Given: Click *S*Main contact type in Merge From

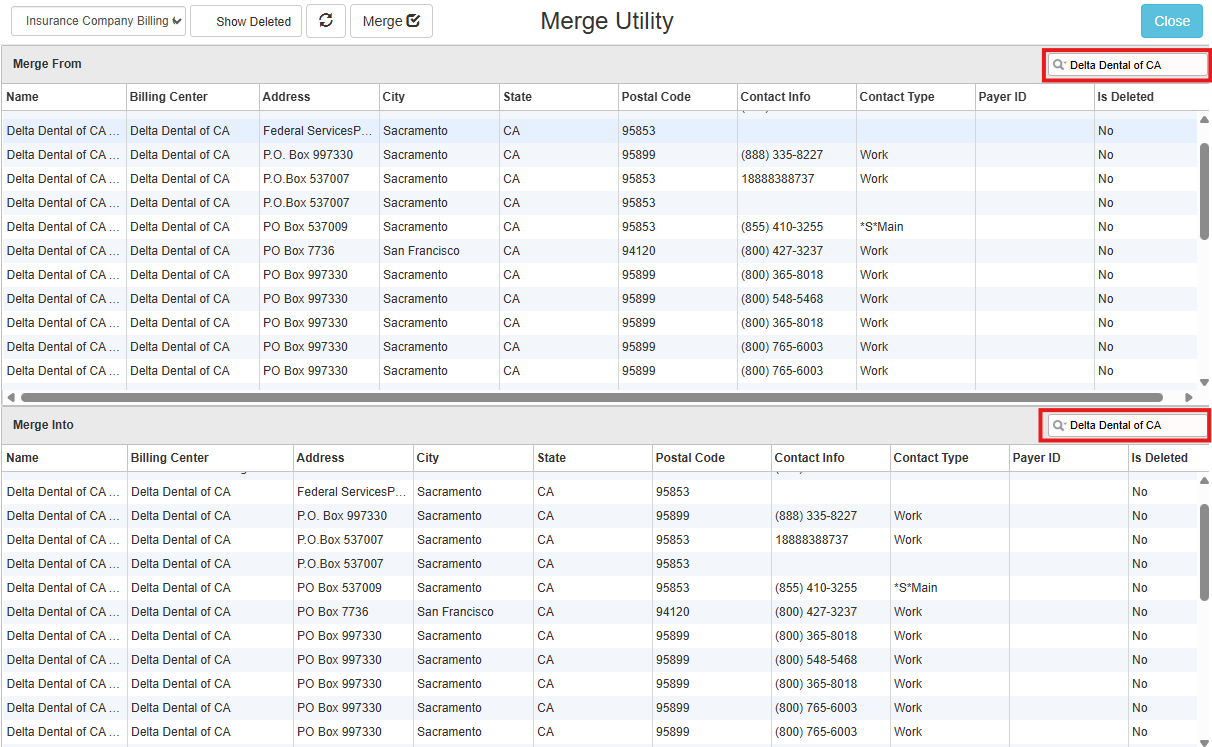Looking at the screenshot, I should [x=881, y=227].
